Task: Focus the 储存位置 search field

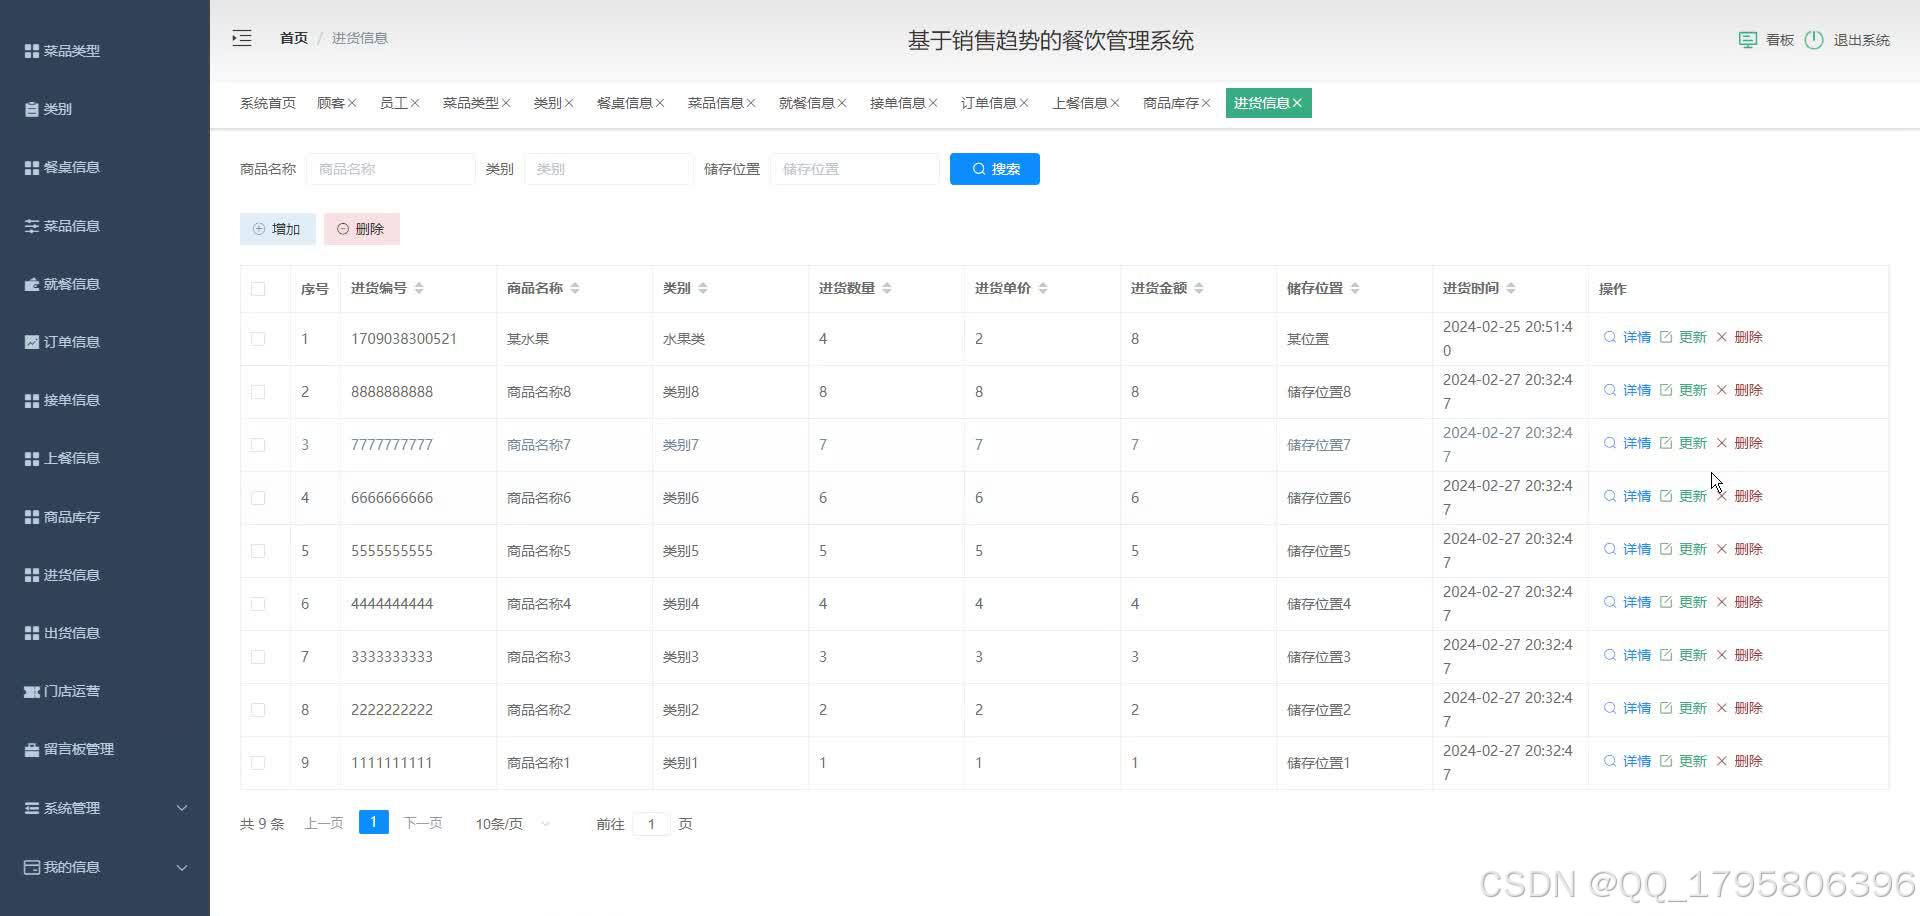Action: [x=855, y=169]
